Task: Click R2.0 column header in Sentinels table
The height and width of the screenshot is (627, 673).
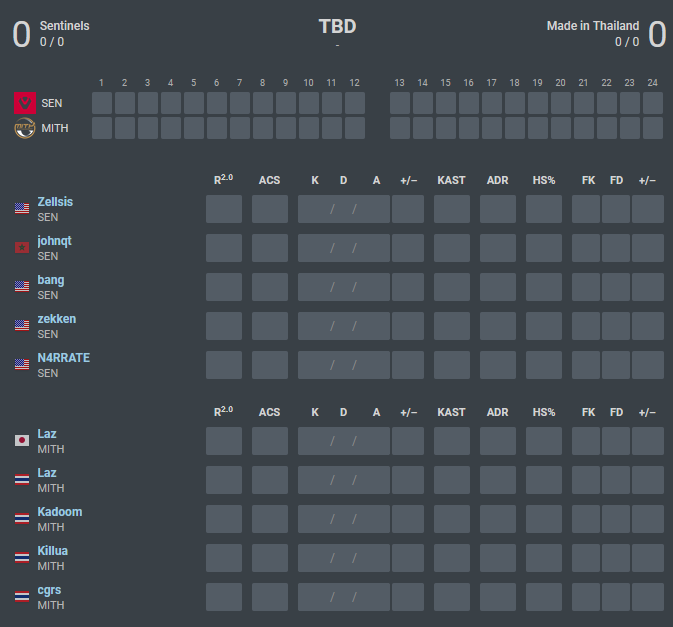Action: pos(223,179)
